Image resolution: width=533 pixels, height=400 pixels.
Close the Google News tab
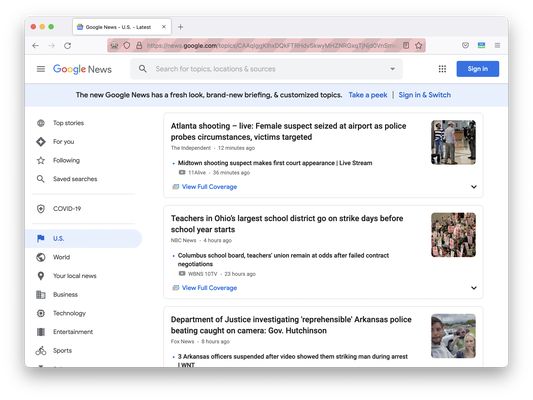tap(164, 27)
